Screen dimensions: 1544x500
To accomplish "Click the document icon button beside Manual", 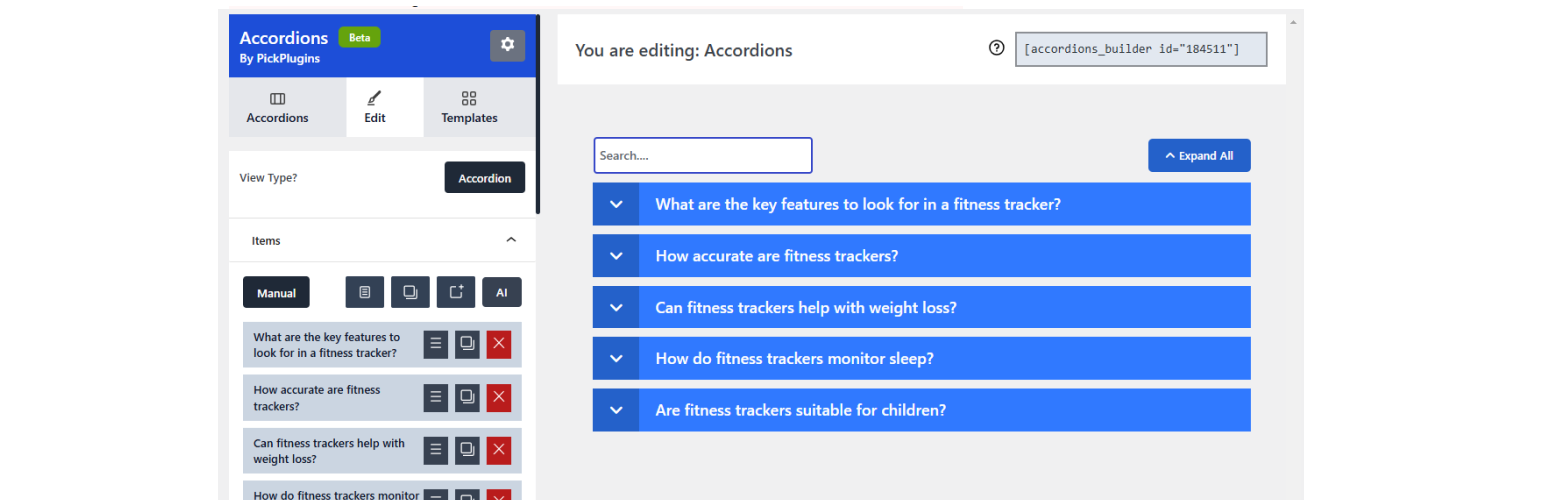I will click(x=365, y=292).
